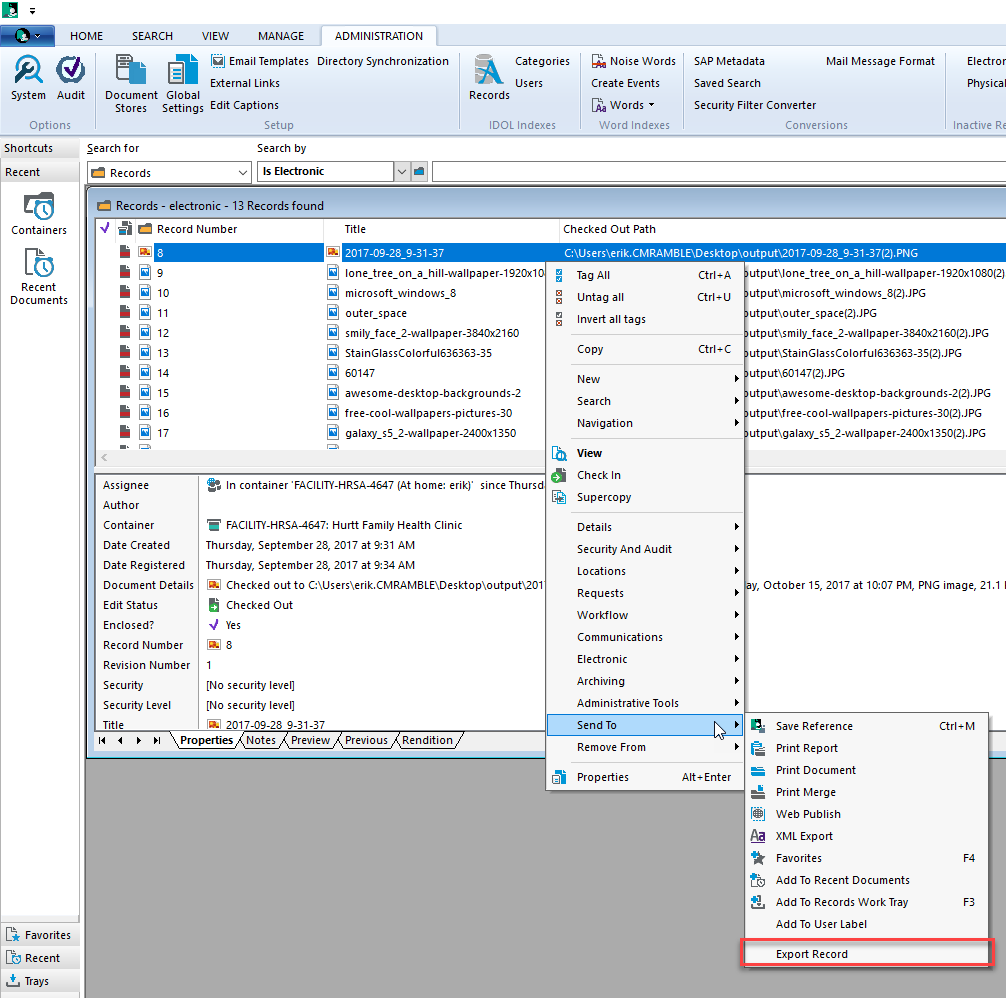Choose Print Document from Send To
The image size is (1006, 998).
tap(866, 770)
